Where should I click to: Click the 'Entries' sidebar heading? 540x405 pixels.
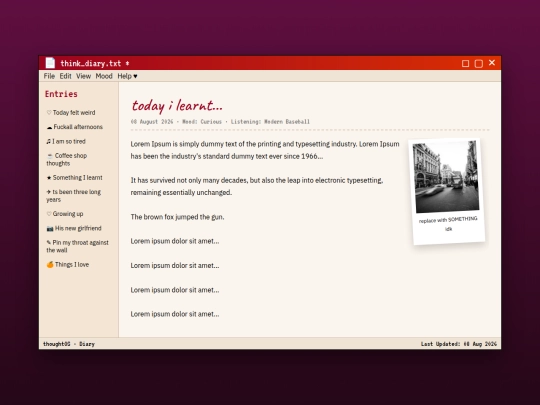point(61,94)
